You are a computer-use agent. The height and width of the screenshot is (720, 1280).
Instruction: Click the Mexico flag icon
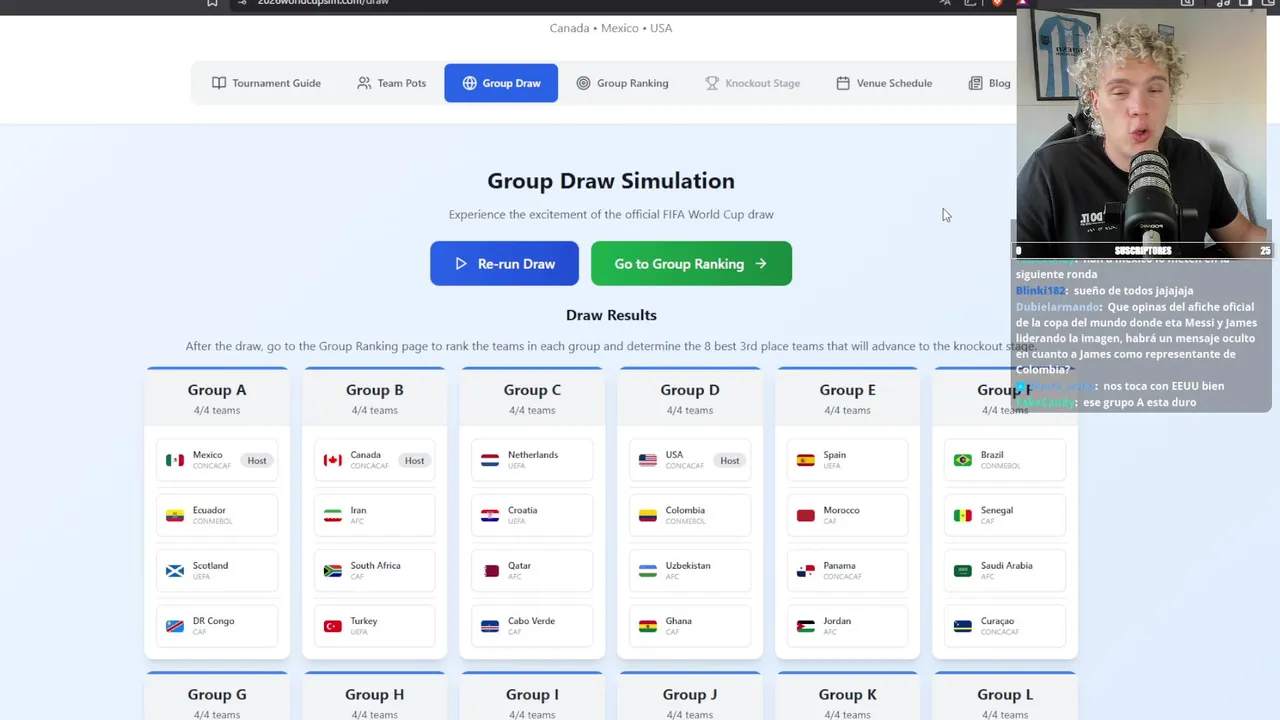(x=175, y=460)
